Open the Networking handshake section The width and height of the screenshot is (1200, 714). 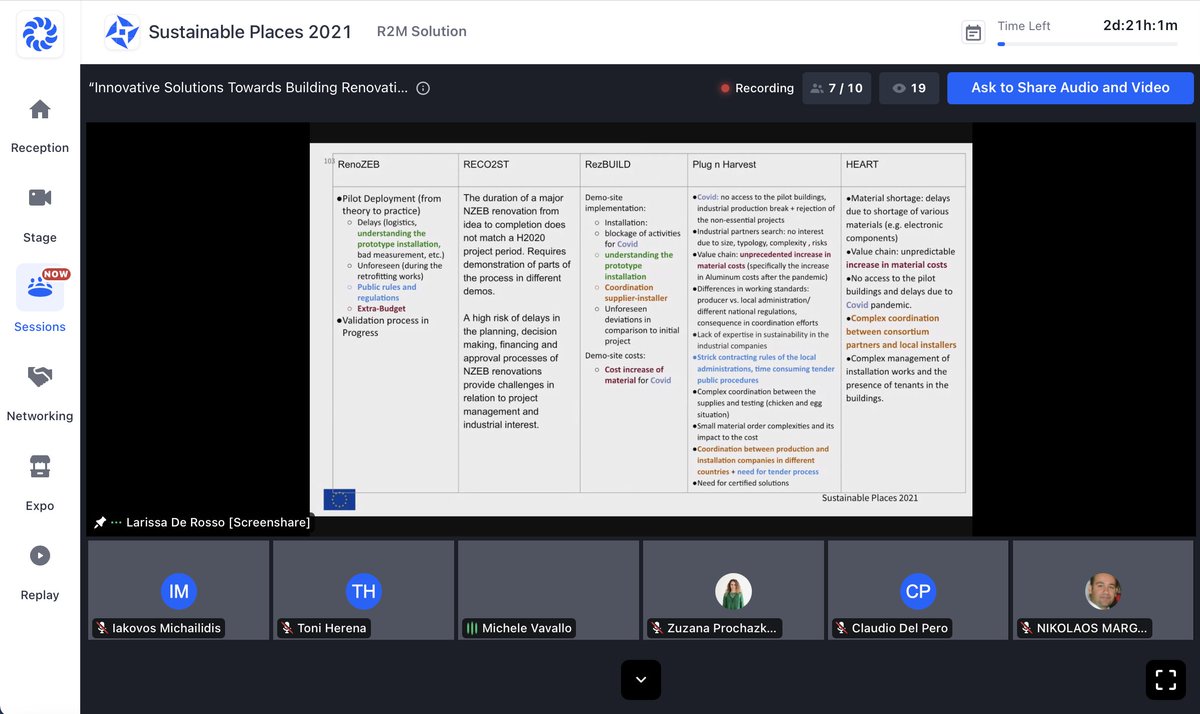click(40, 394)
